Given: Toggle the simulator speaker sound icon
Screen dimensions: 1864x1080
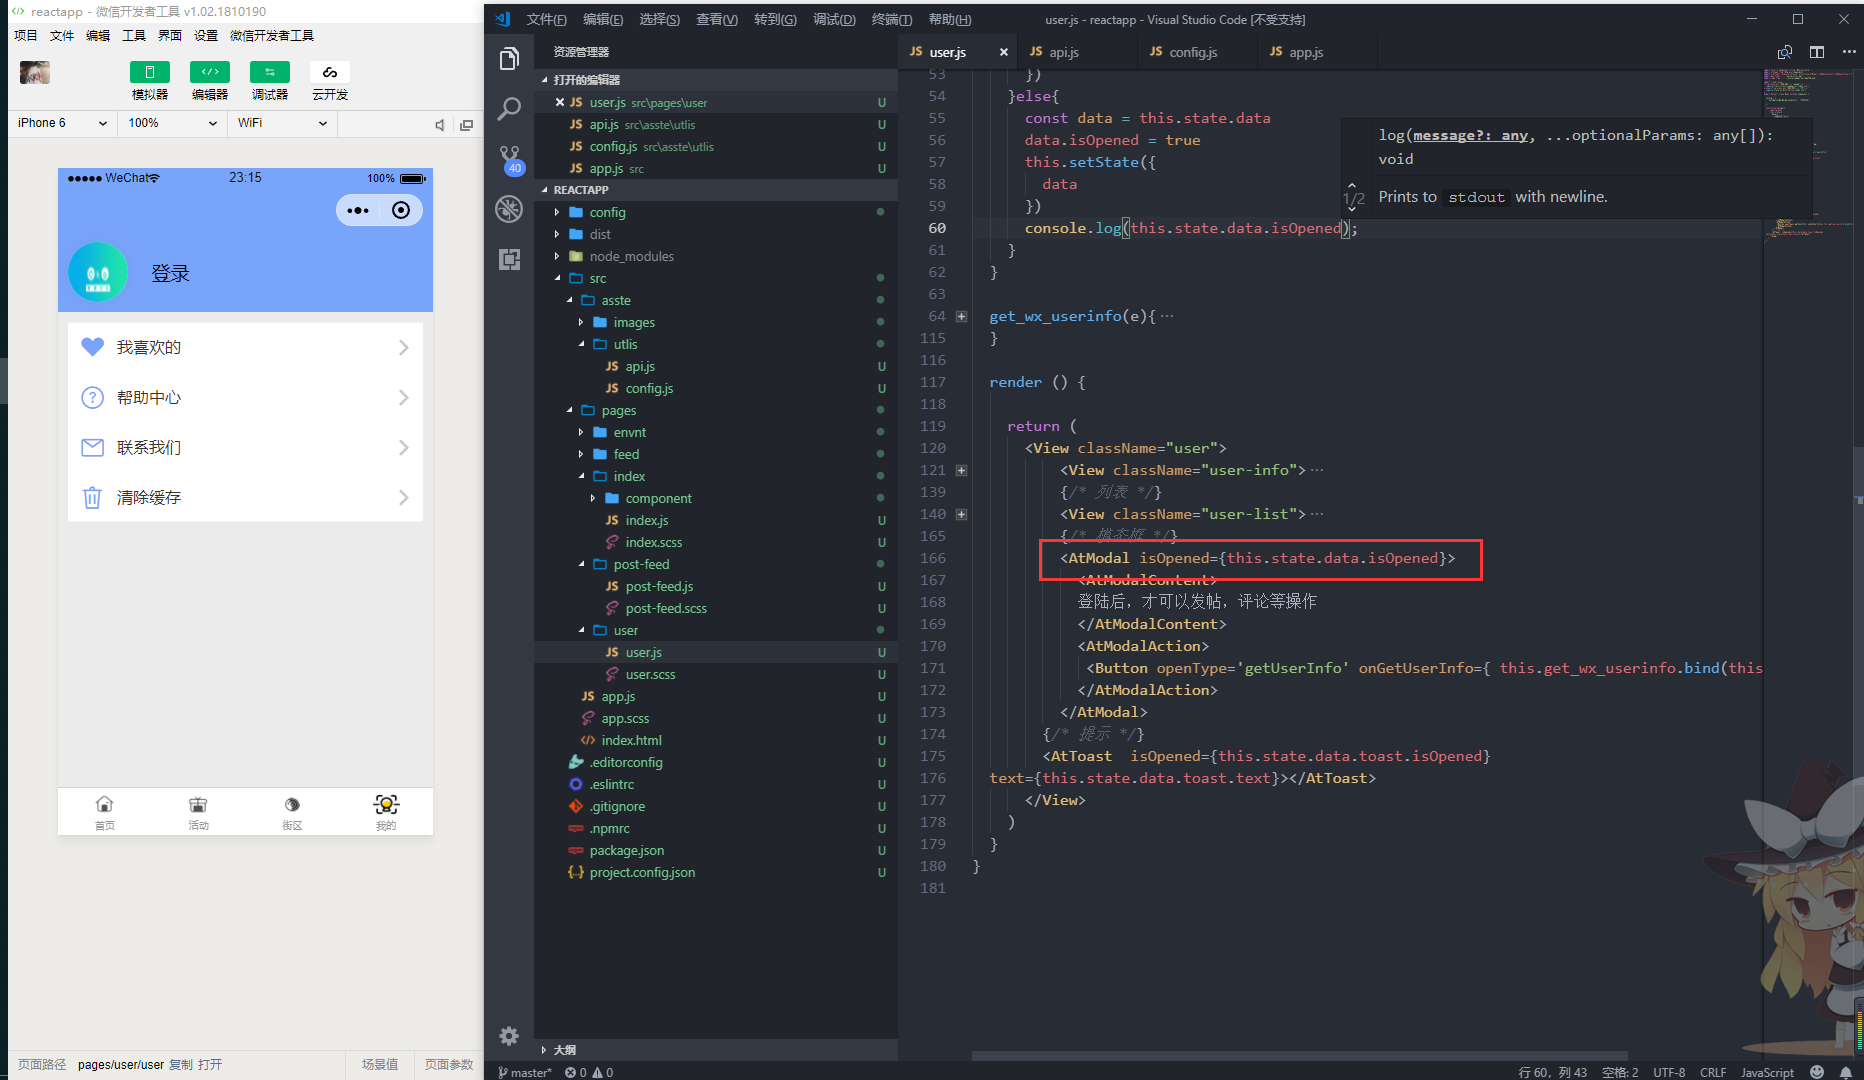Looking at the screenshot, I should click(x=439, y=124).
